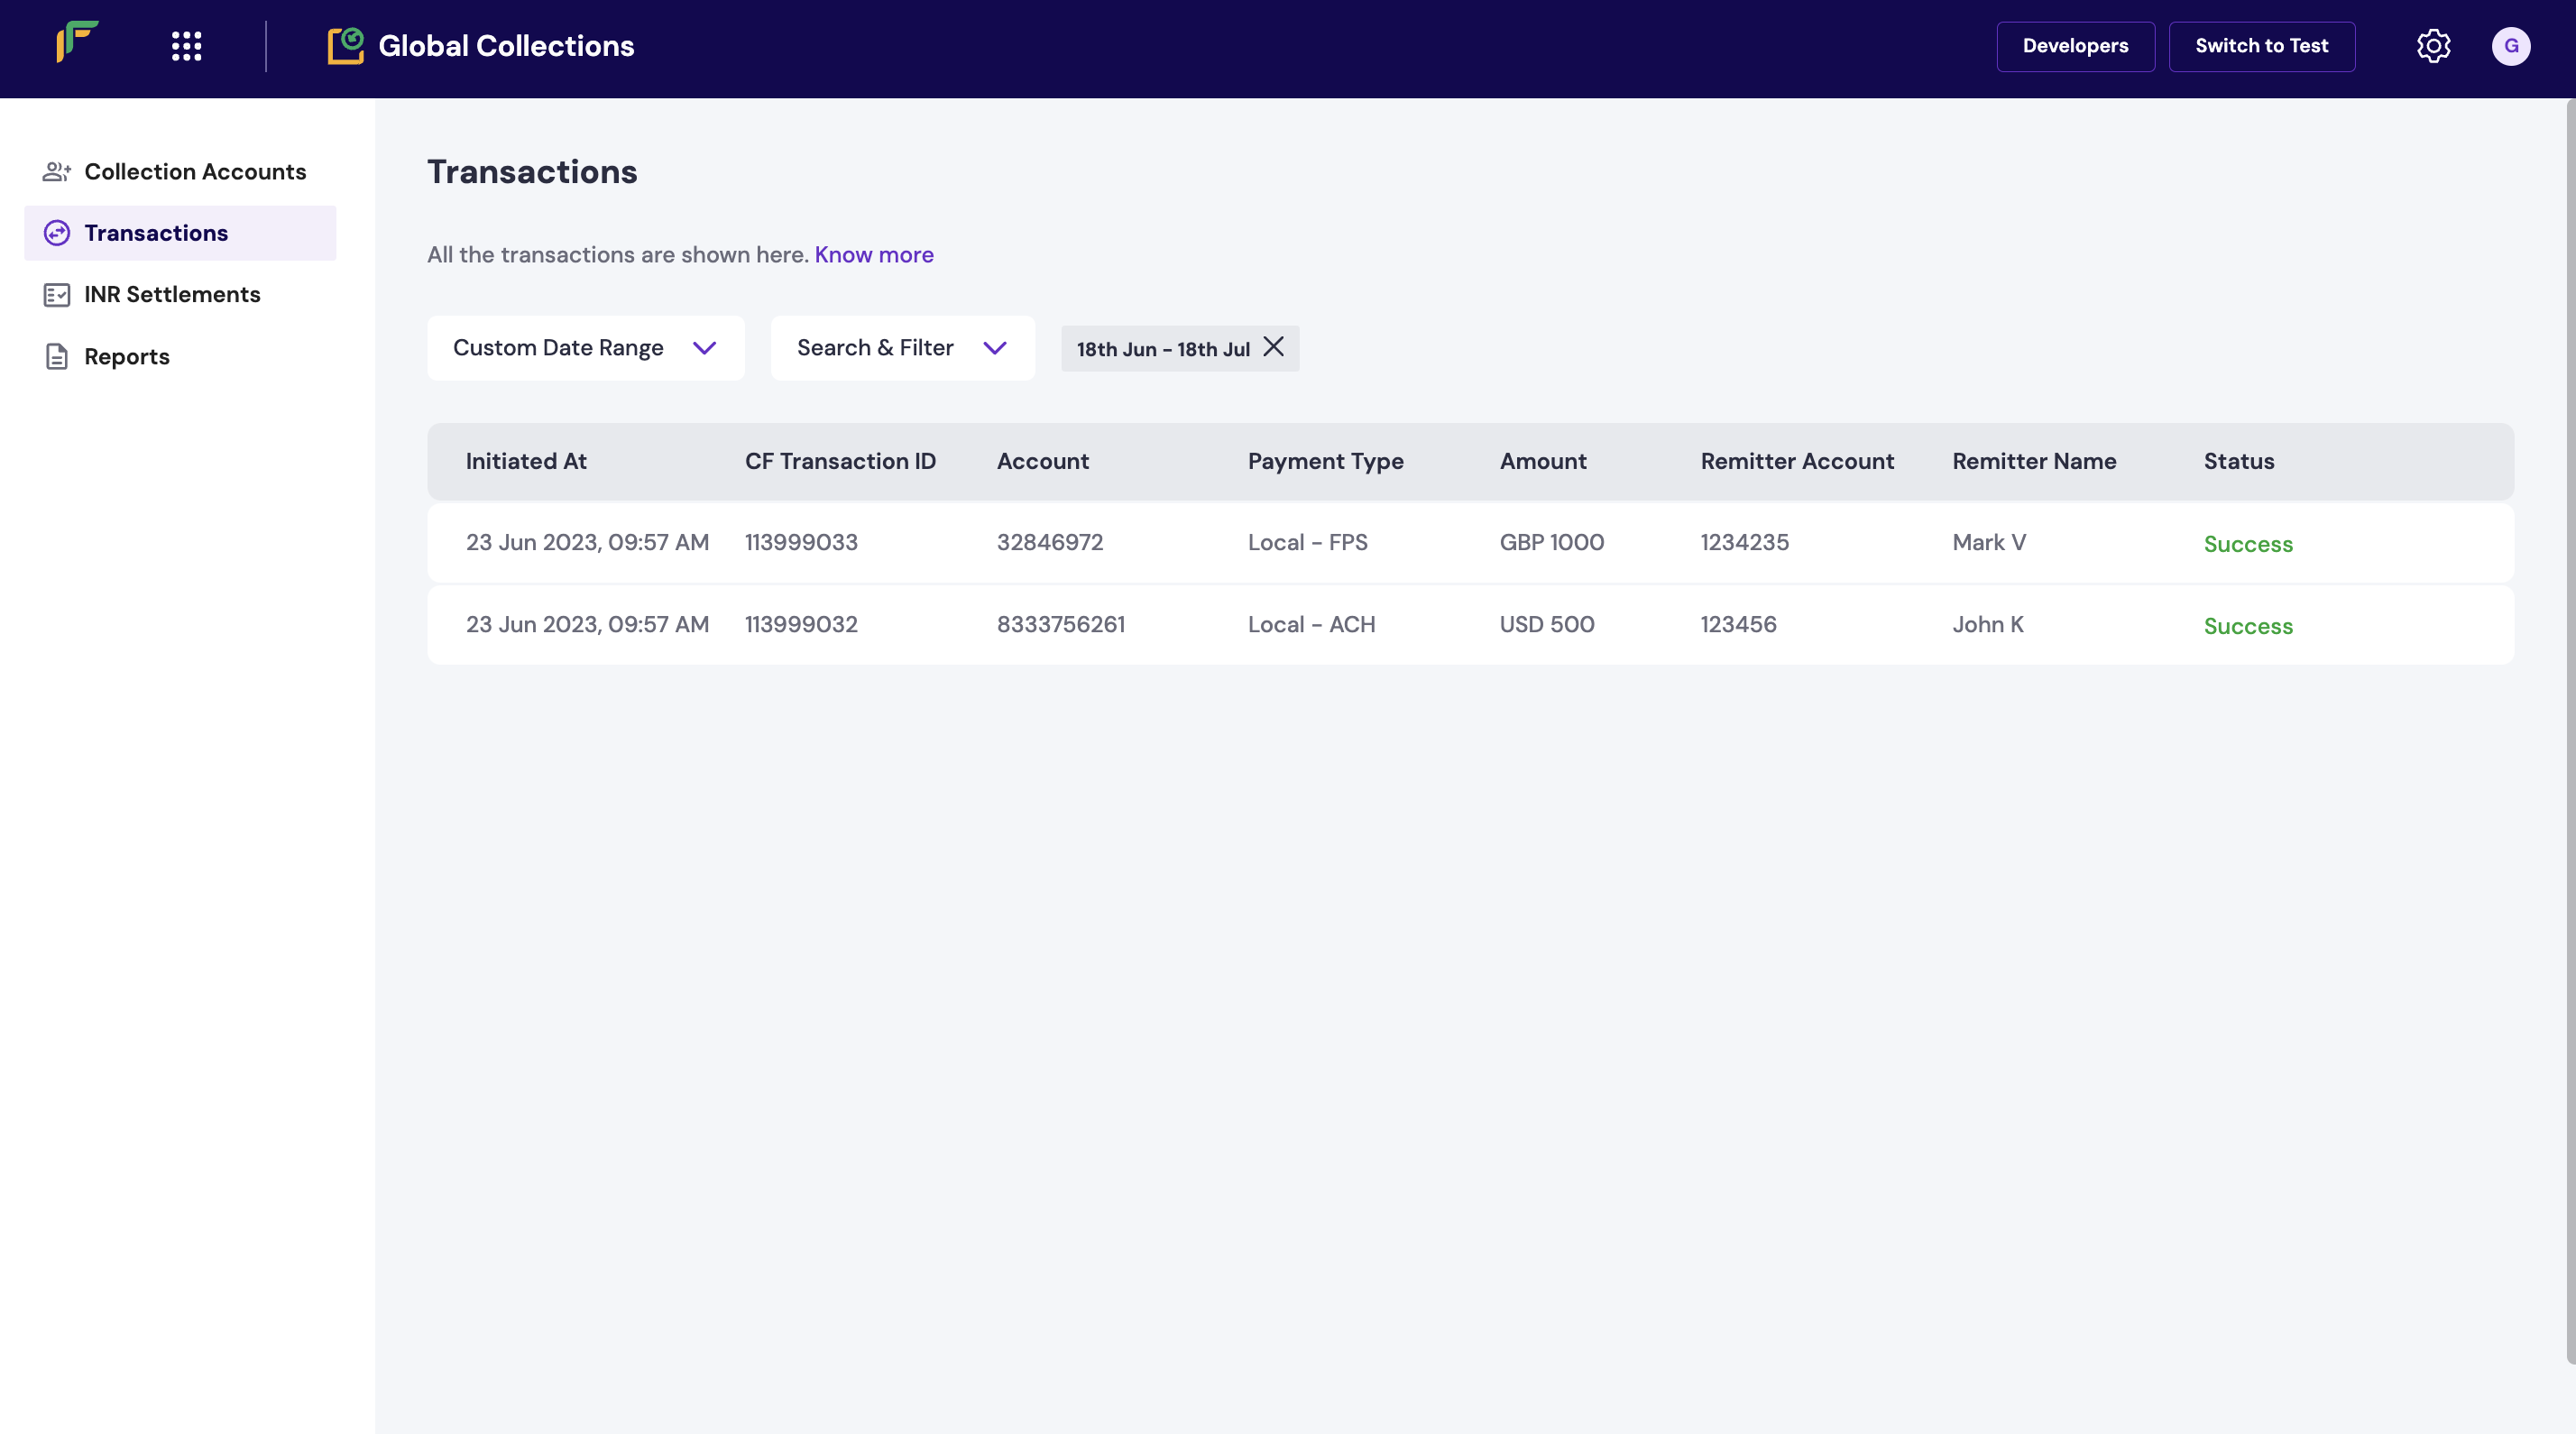This screenshot has width=2576, height=1434.
Task: Click the Global Collections product icon
Action: [x=345, y=46]
